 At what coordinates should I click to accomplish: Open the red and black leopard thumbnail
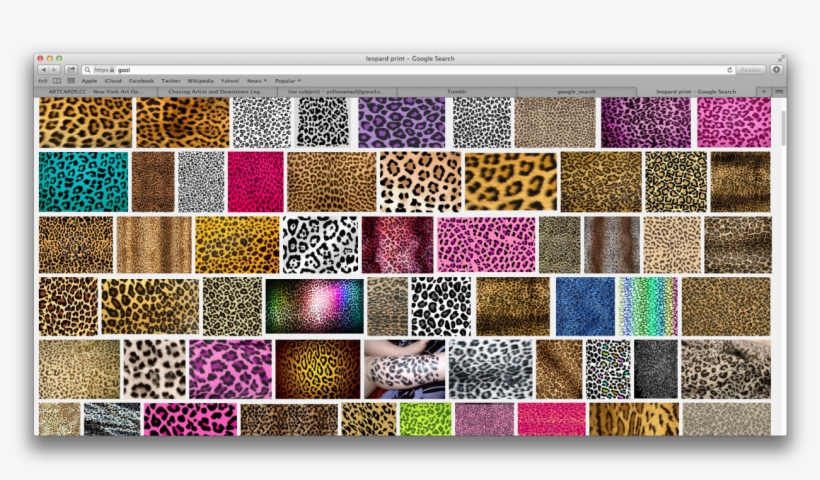pos(397,245)
